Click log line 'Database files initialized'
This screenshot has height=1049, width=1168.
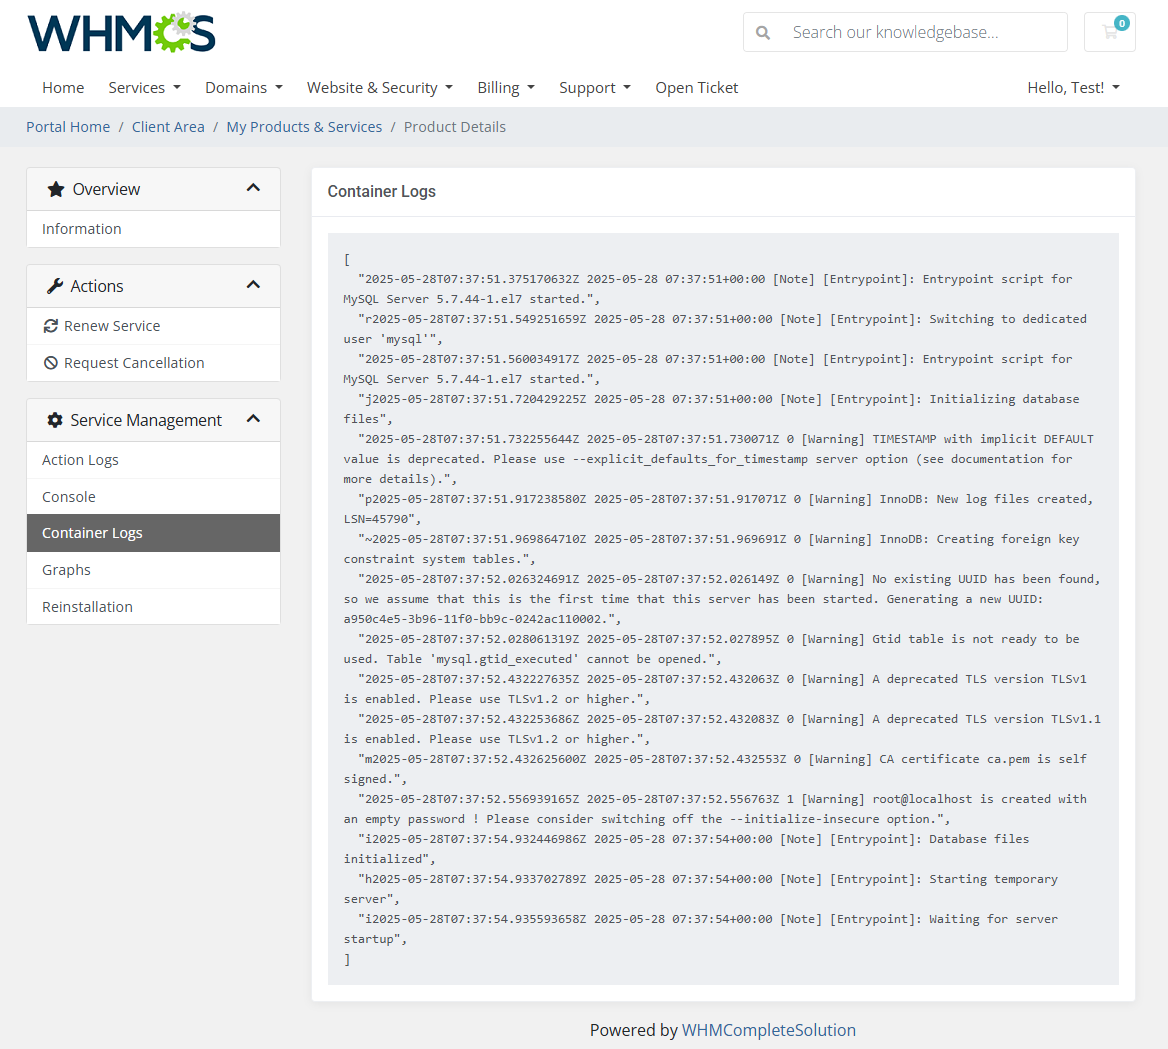coord(686,849)
